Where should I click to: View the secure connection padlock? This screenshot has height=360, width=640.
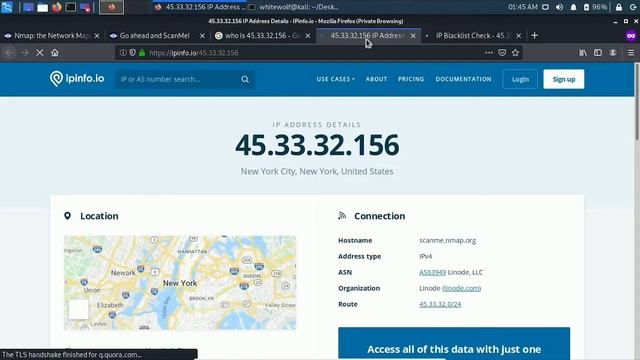(x=142, y=53)
